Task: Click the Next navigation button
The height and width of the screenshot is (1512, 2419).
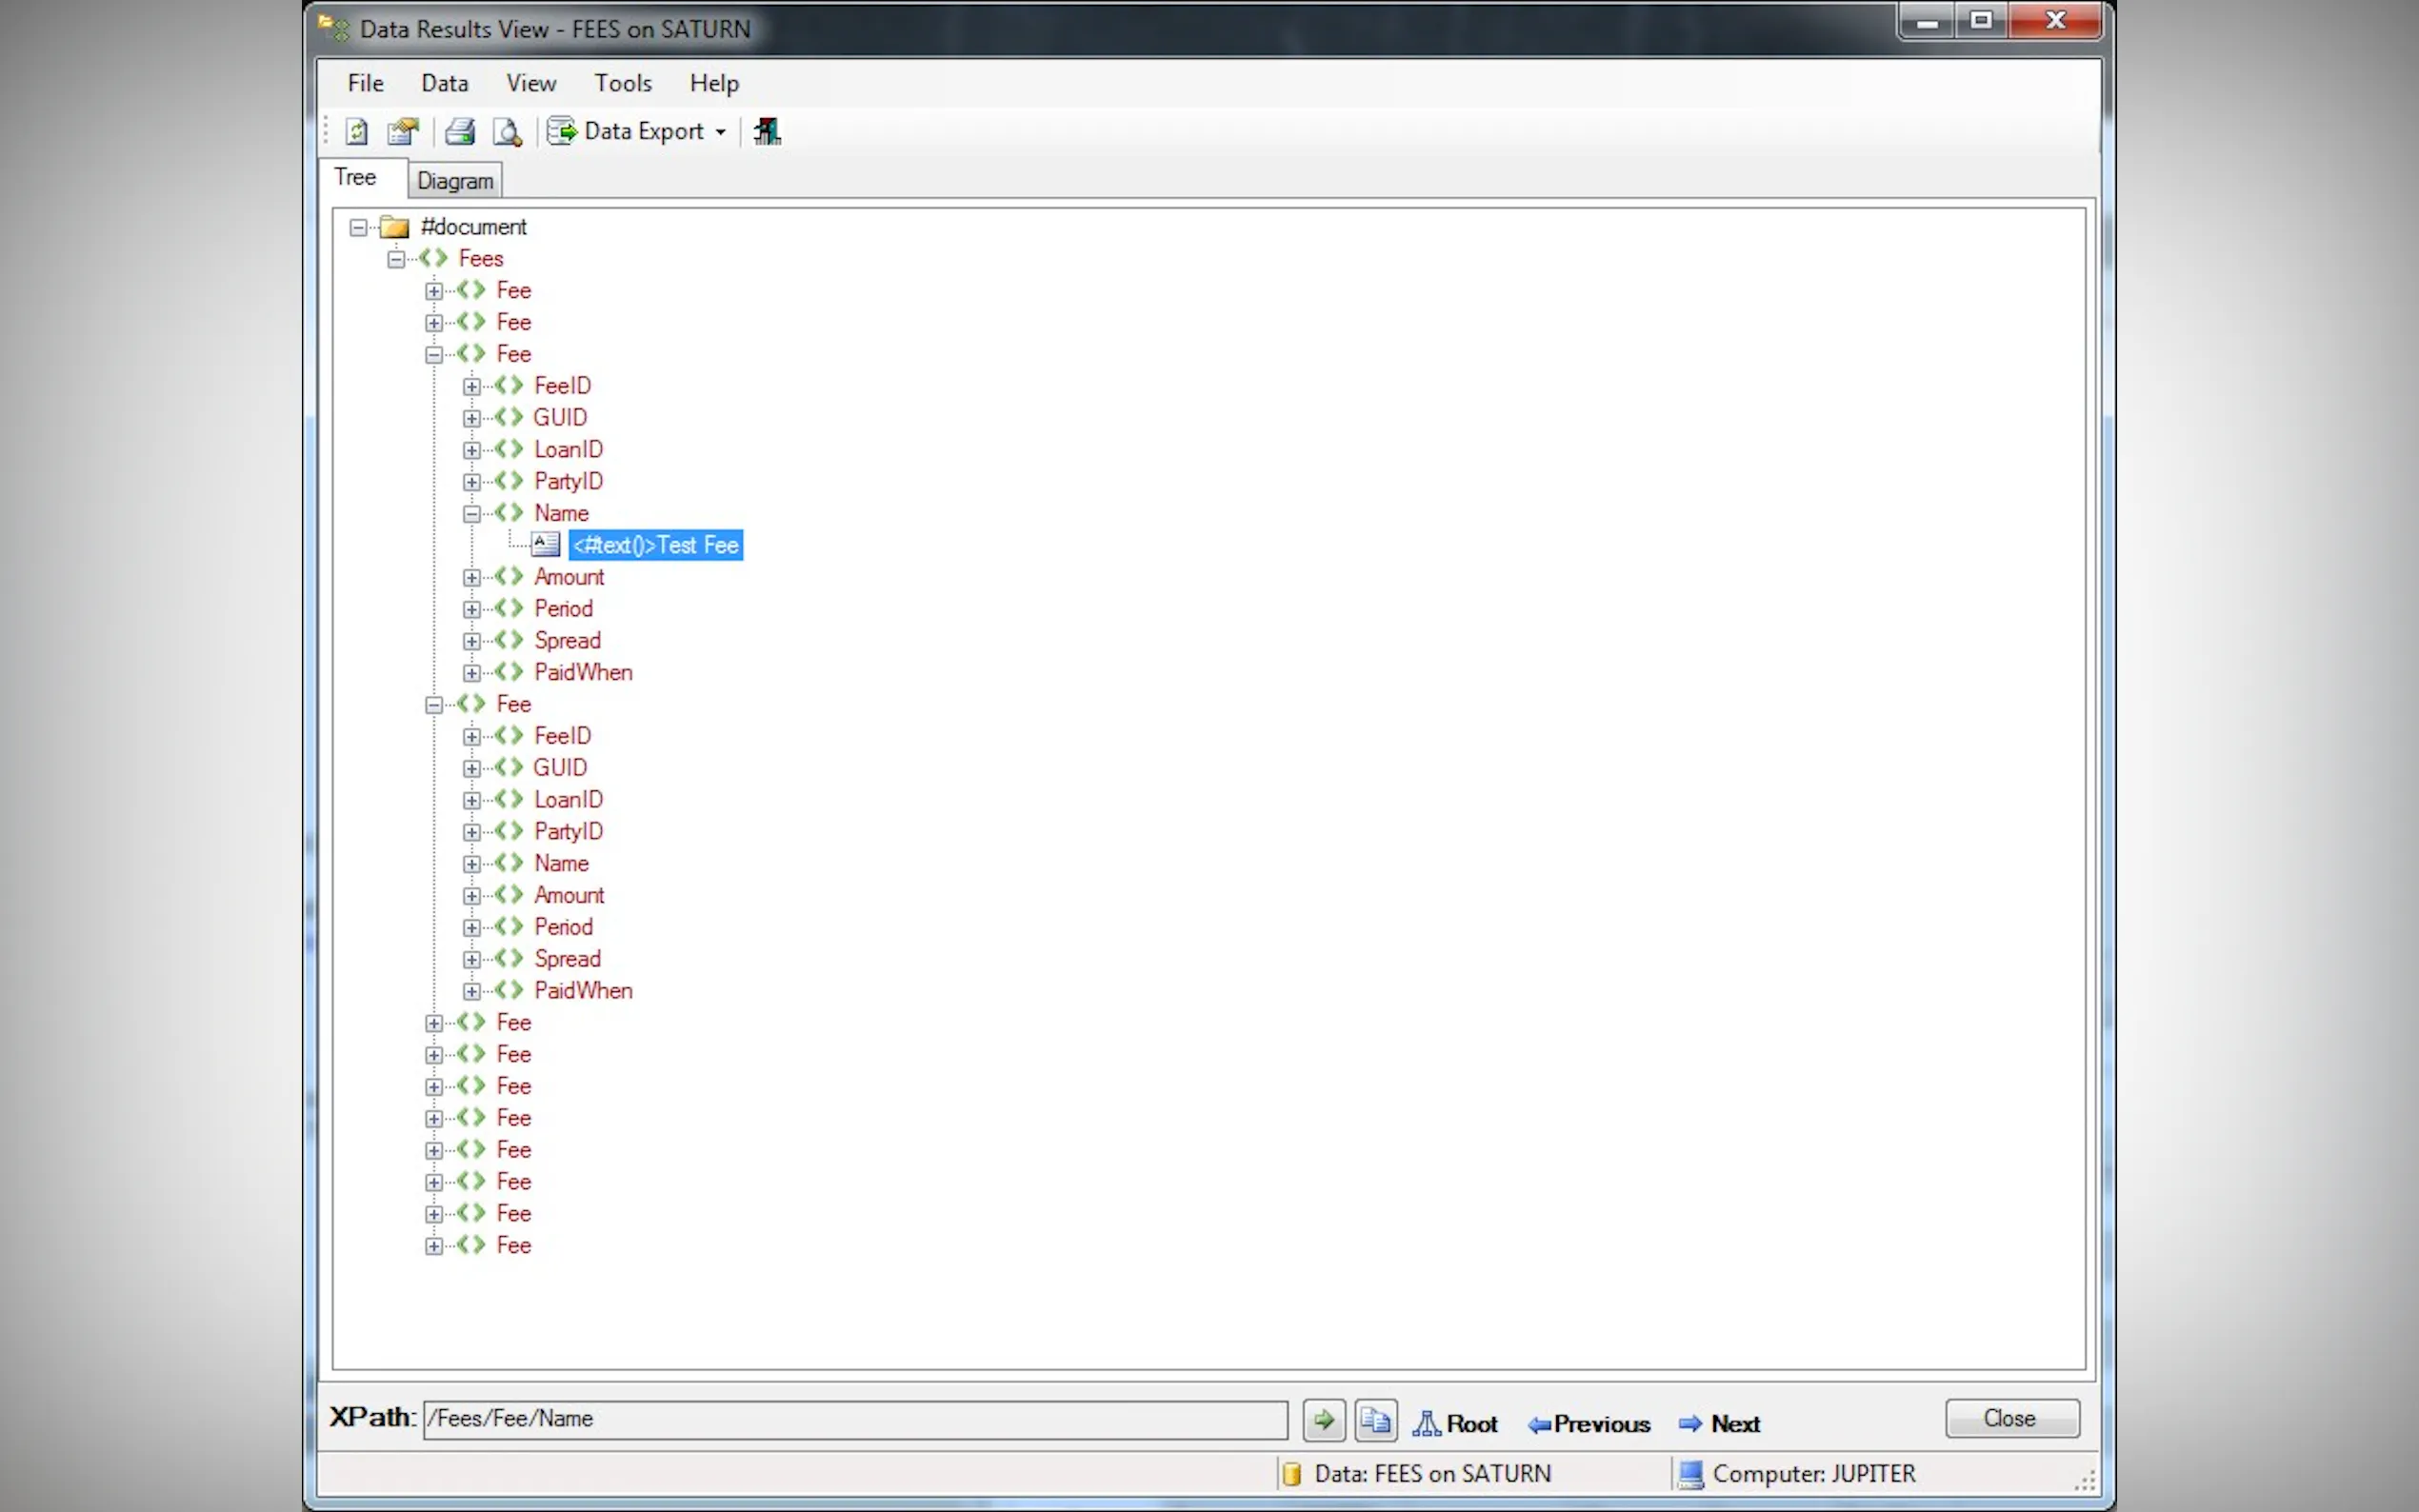Action: pyautogui.click(x=1719, y=1423)
